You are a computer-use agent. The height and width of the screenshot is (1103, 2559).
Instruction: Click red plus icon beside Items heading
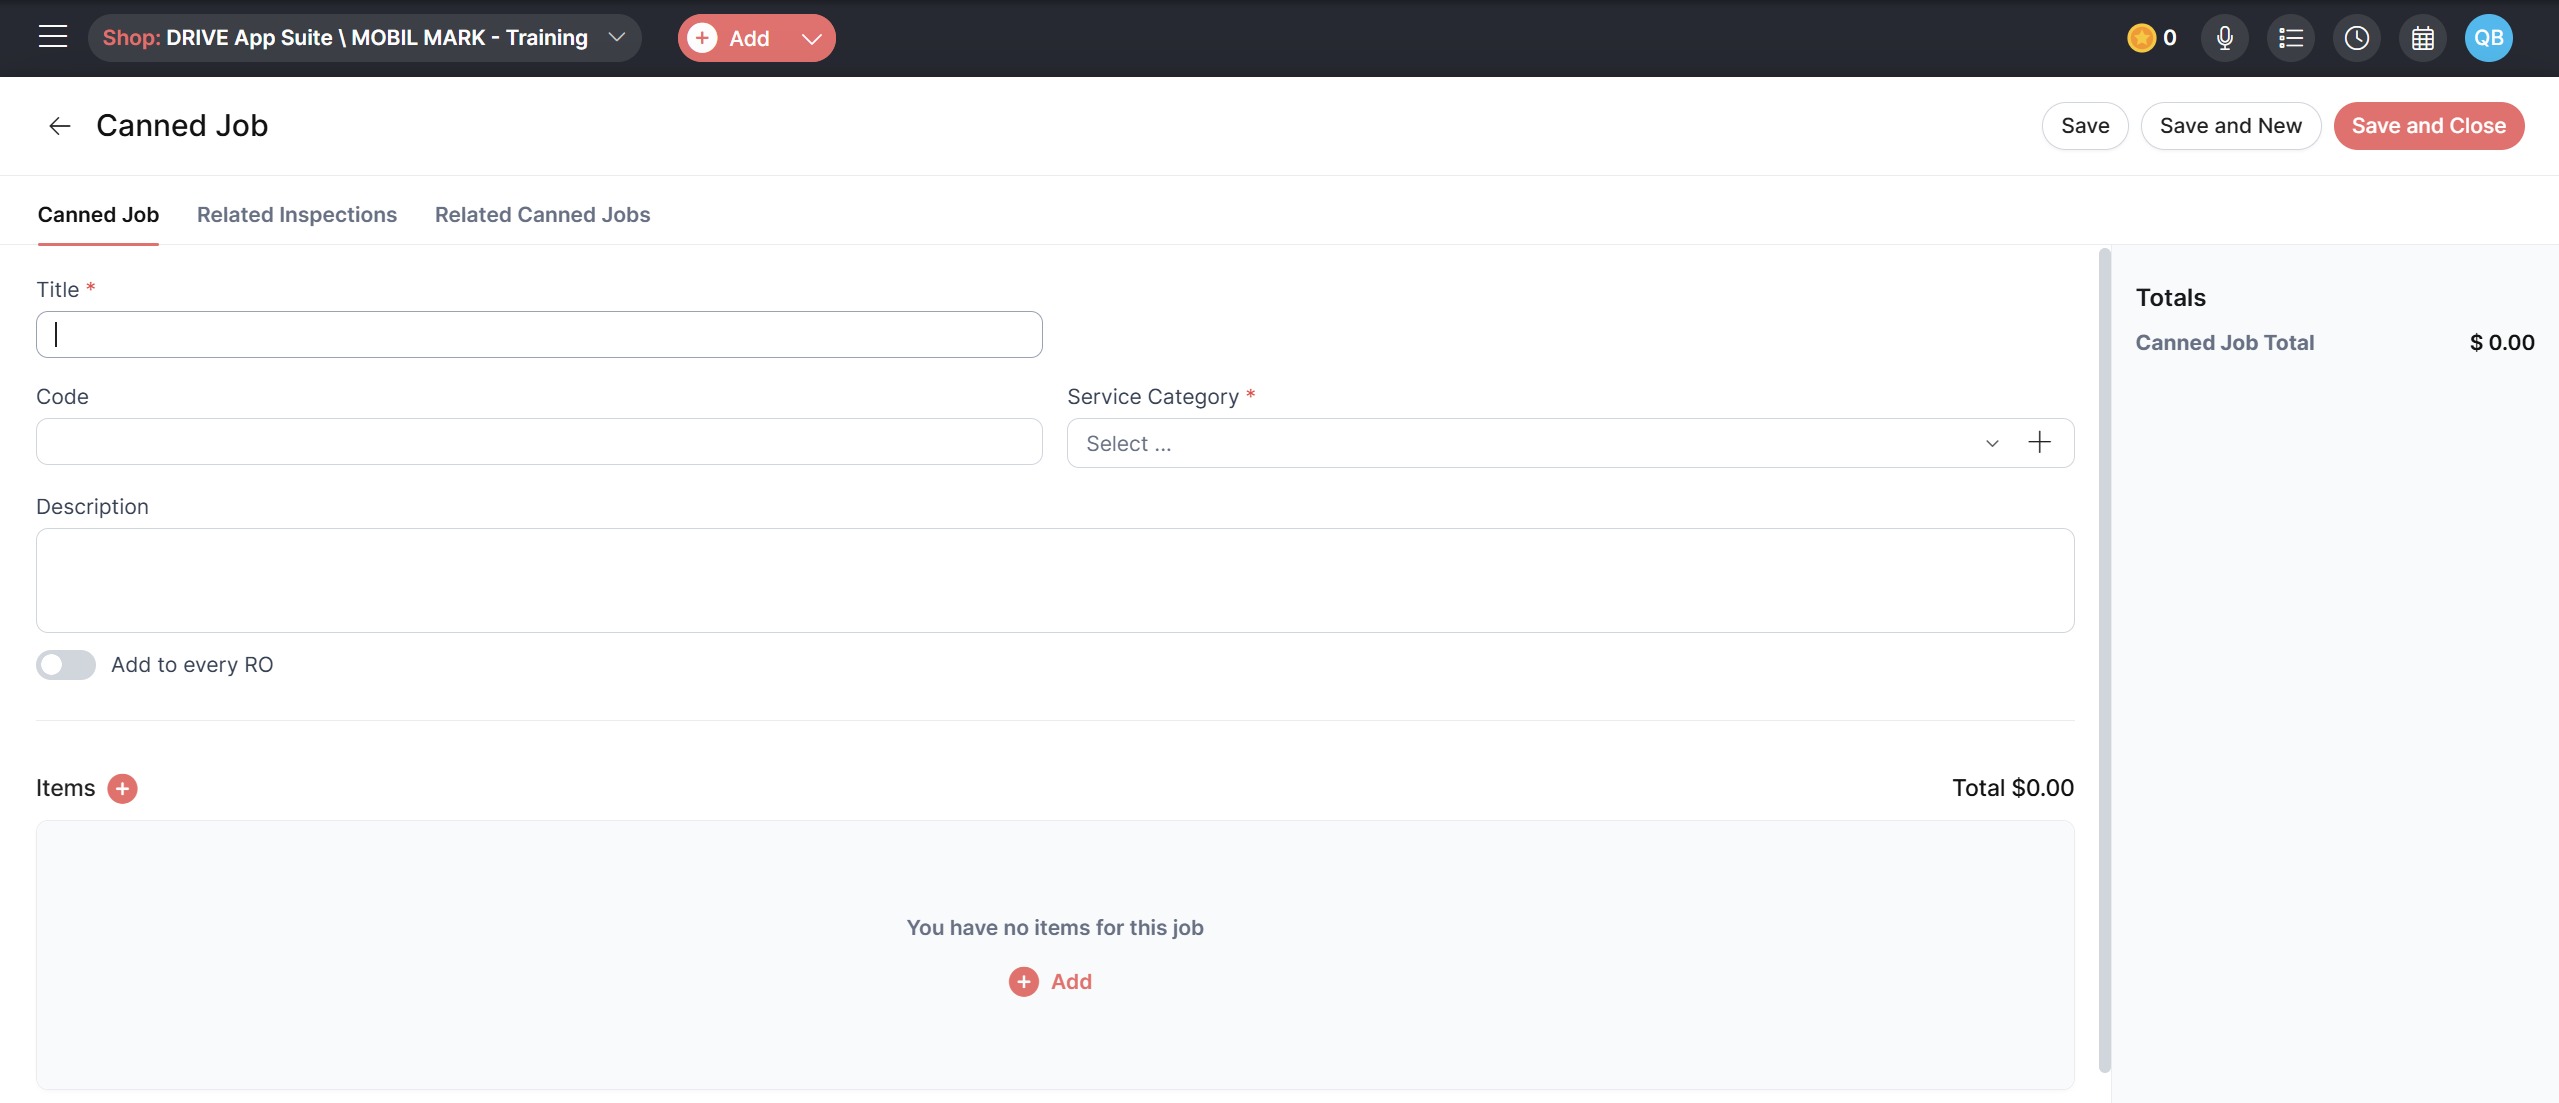coord(122,788)
